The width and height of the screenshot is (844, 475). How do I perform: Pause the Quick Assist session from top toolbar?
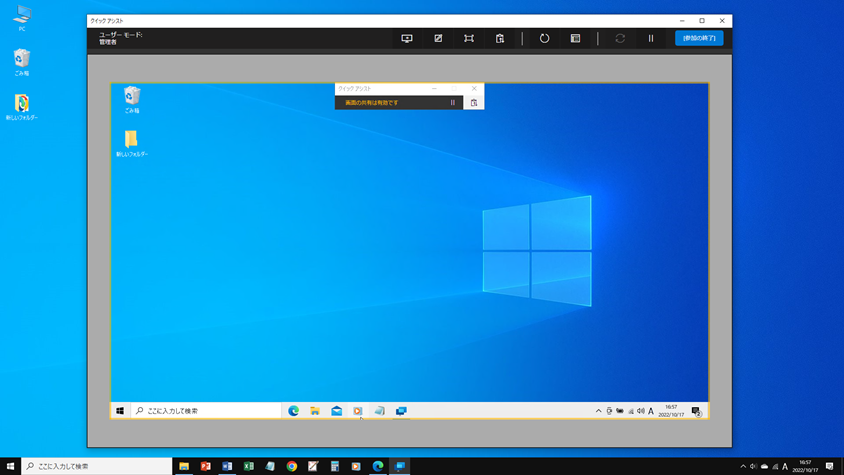pyautogui.click(x=651, y=38)
